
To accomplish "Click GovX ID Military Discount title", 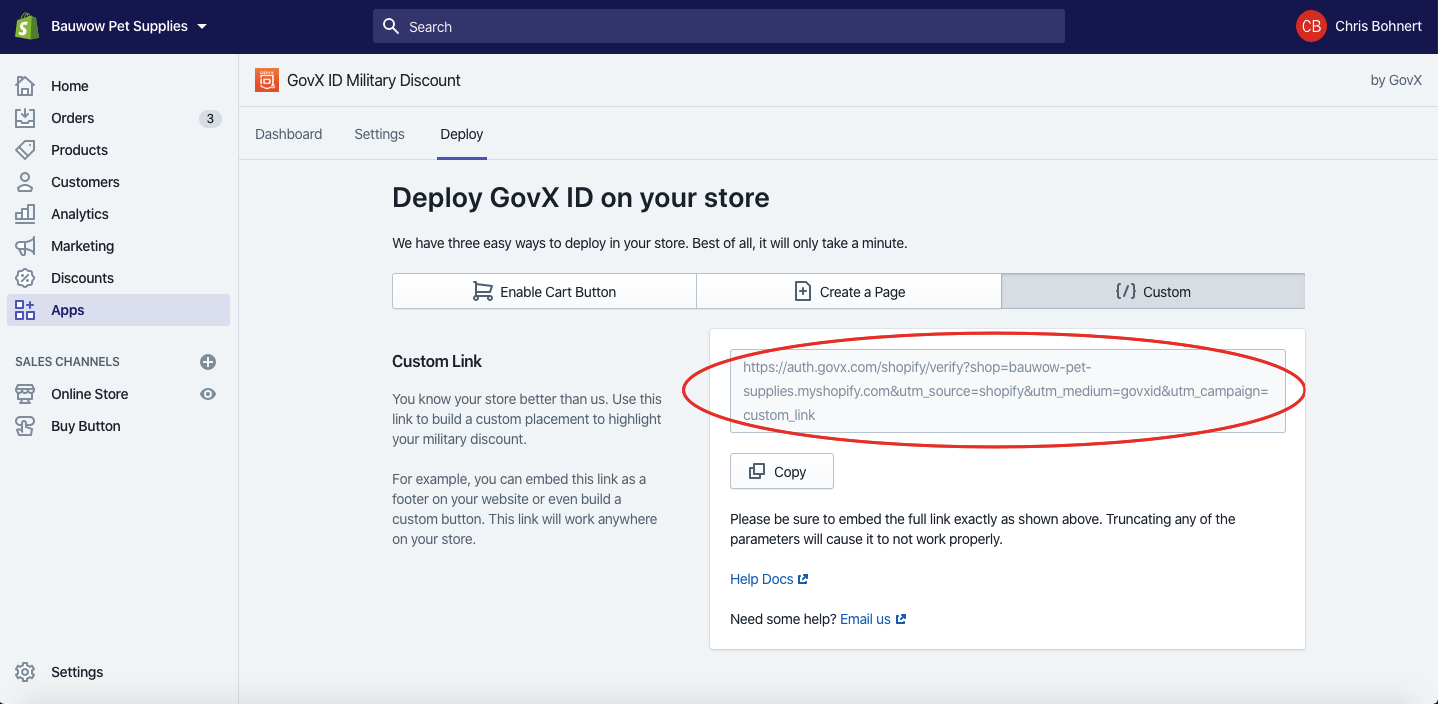I will (x=374, y=80).
